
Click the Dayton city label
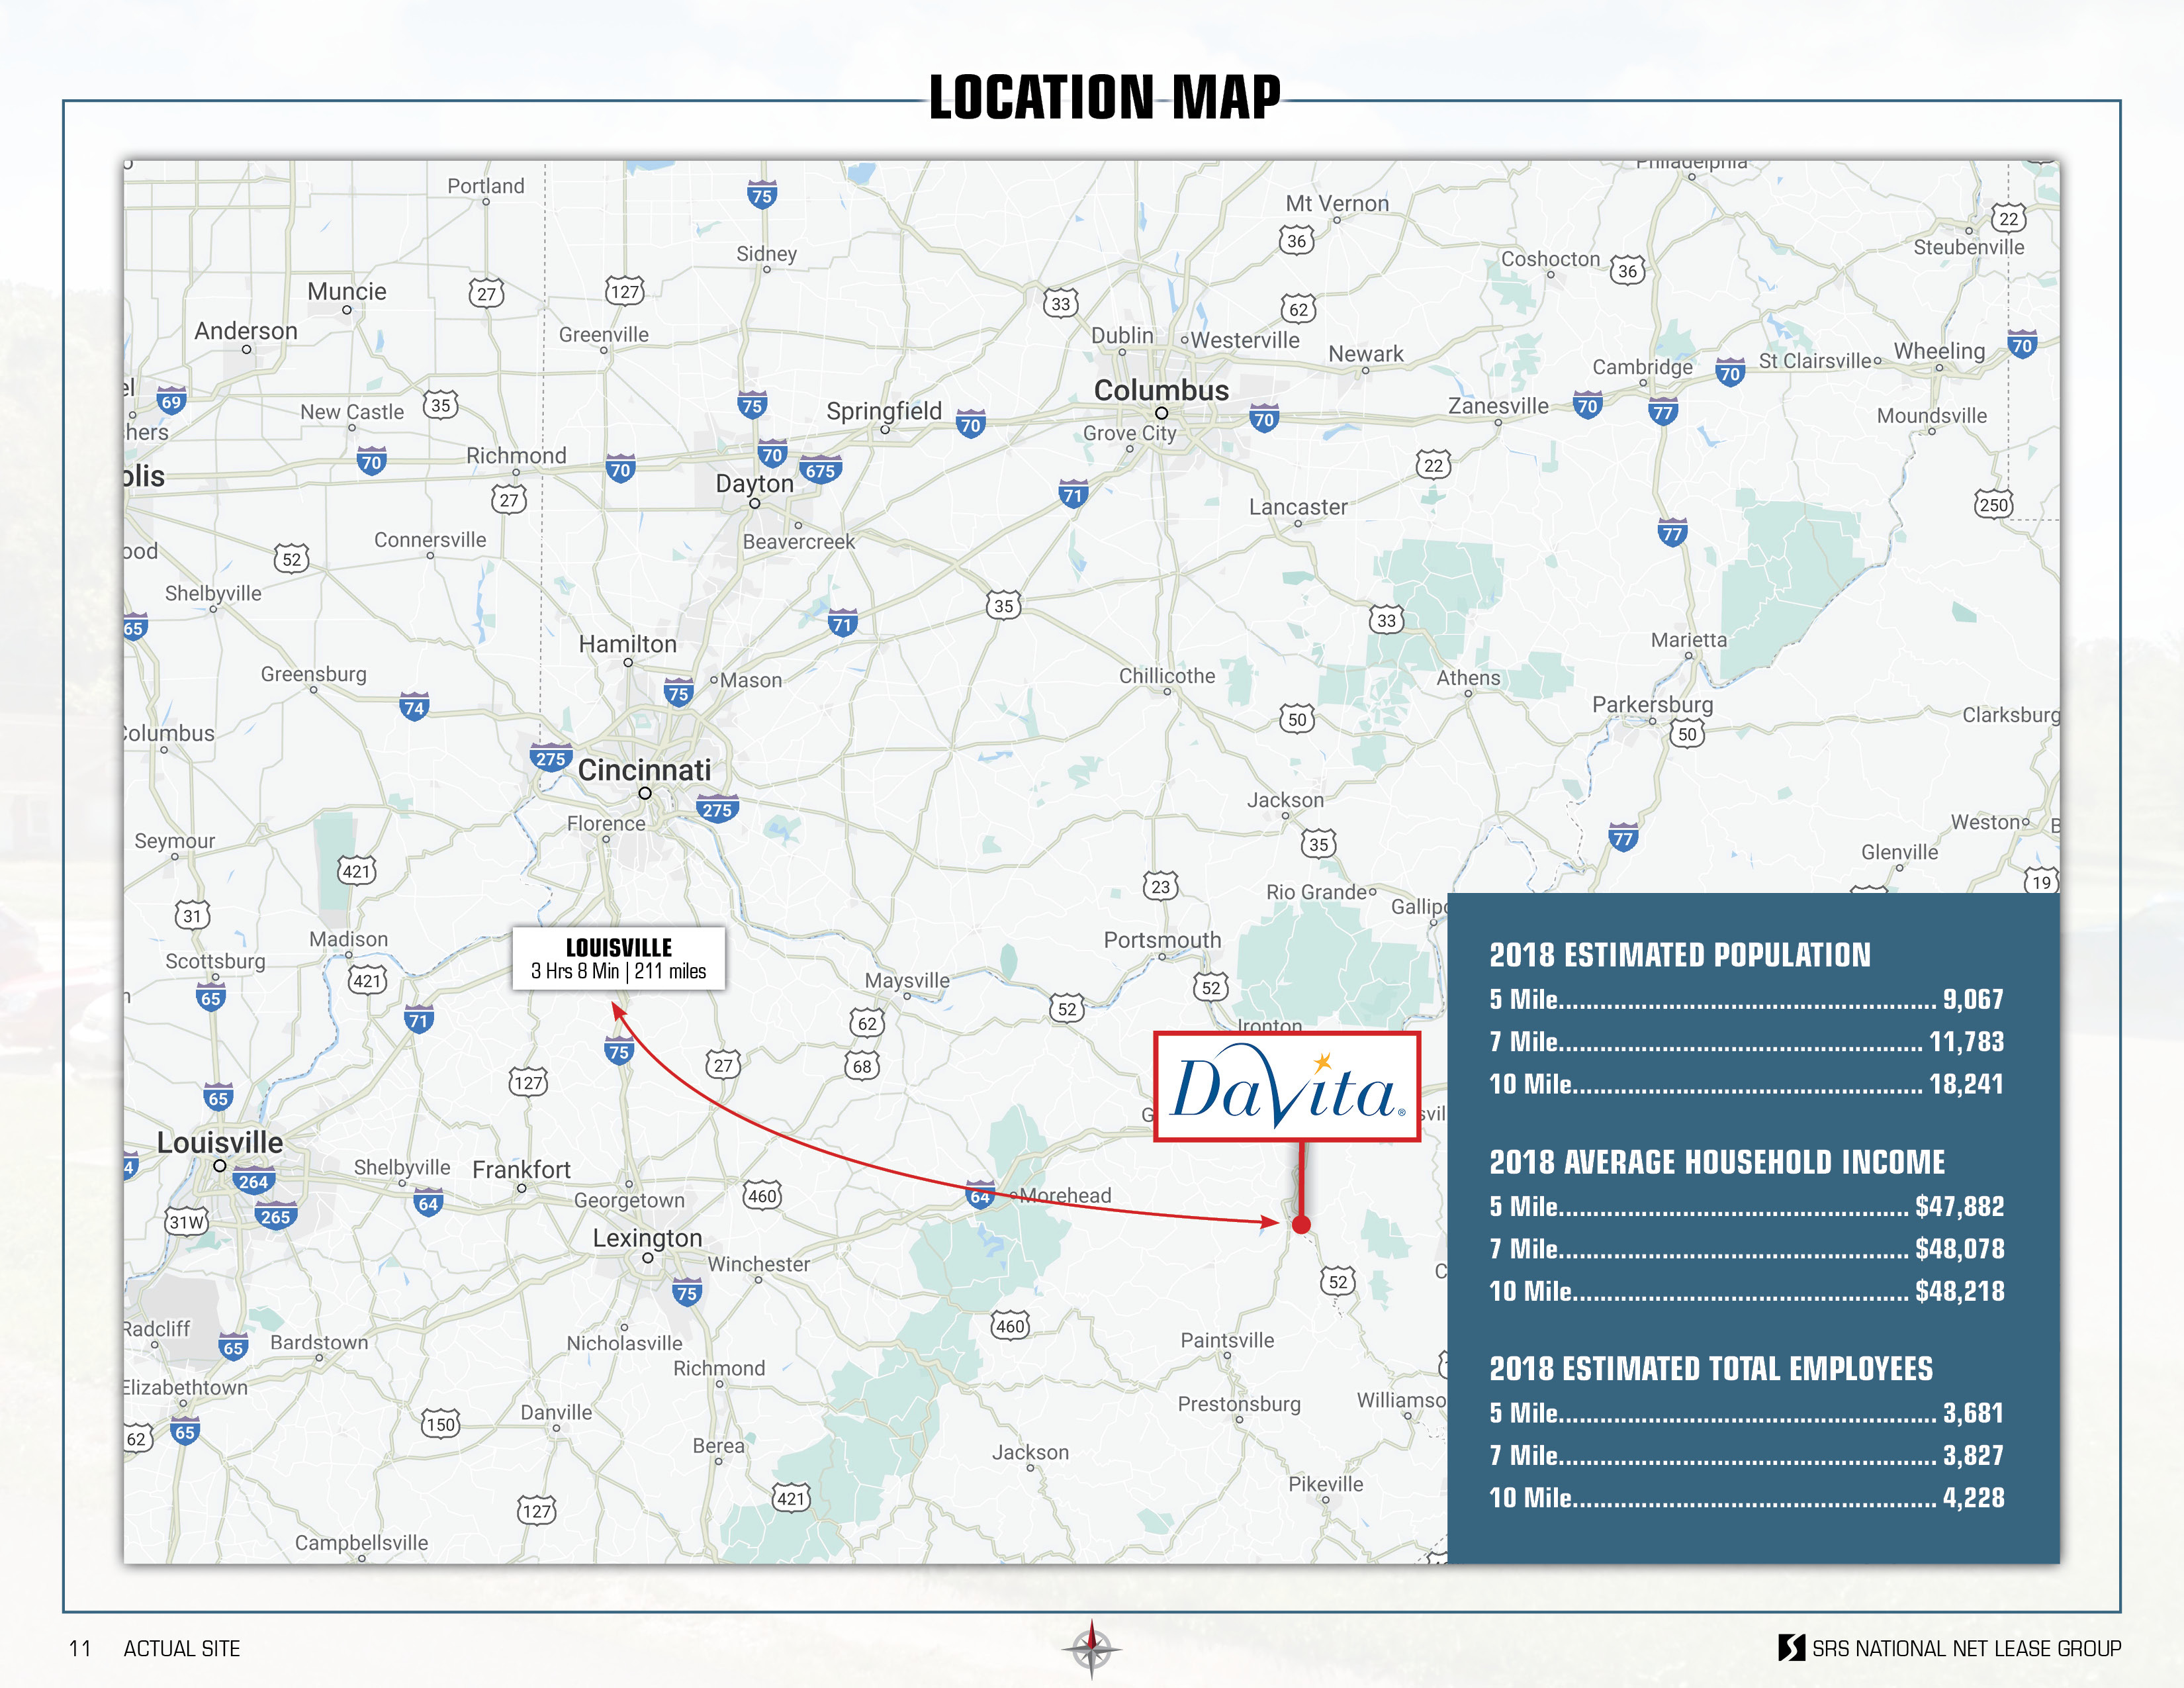tap(754, 484)
